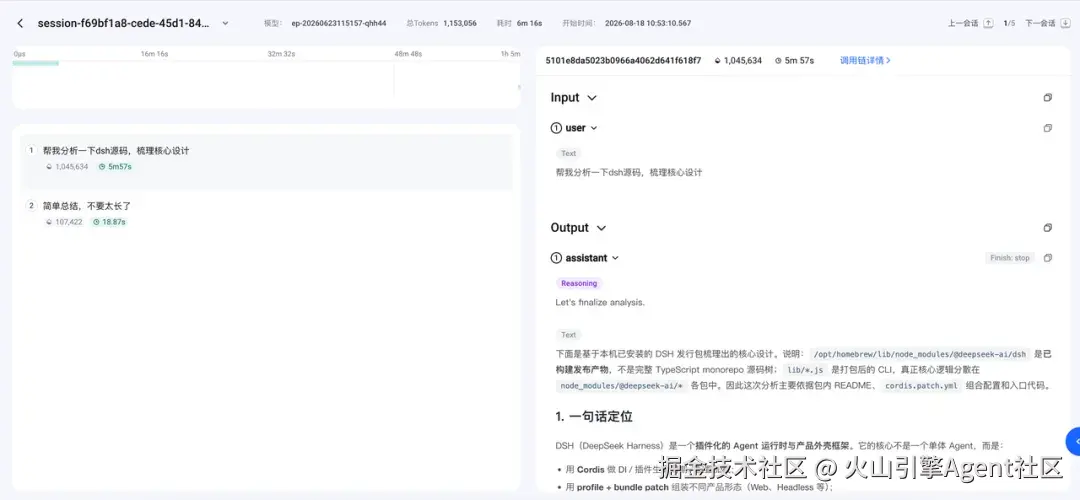Select turn 简单总结,不要太长了

coord(267,213)
